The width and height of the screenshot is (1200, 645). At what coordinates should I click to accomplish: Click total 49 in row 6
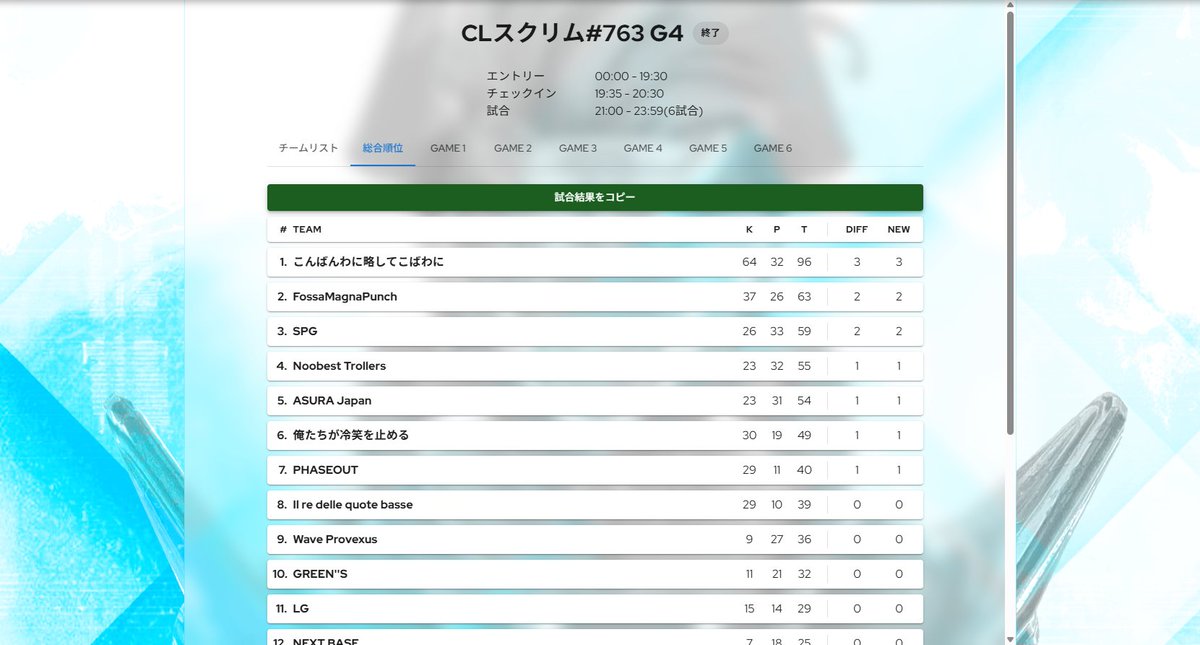(x=804, y=436)
